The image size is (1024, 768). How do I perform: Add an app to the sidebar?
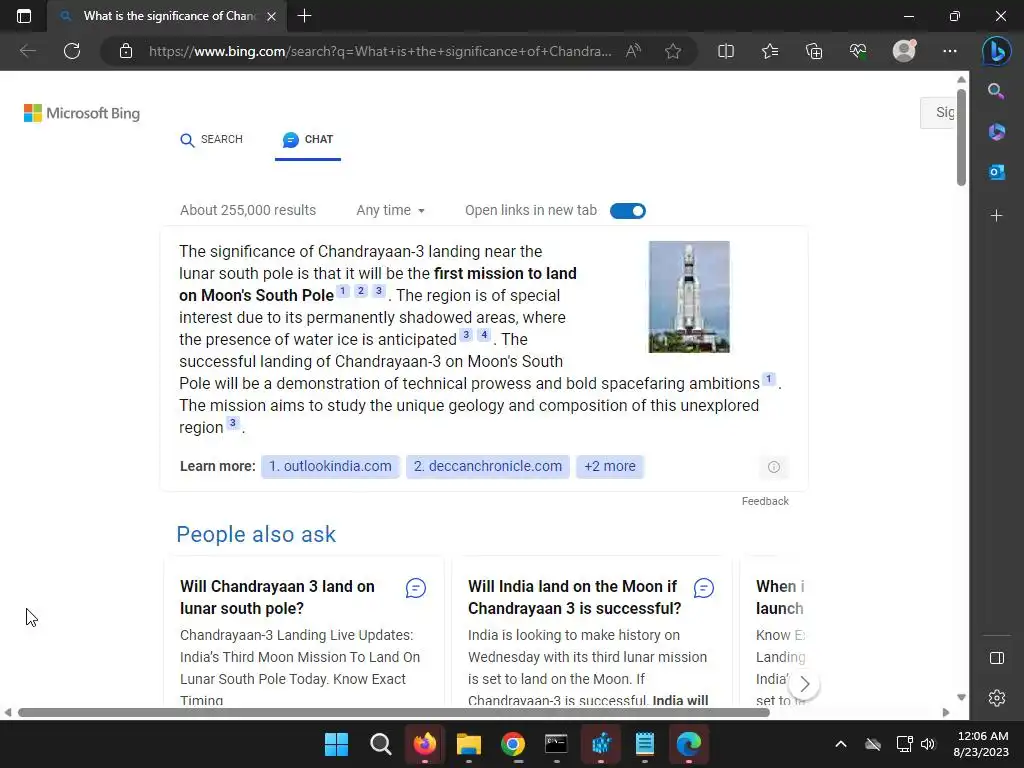[997, 216]
